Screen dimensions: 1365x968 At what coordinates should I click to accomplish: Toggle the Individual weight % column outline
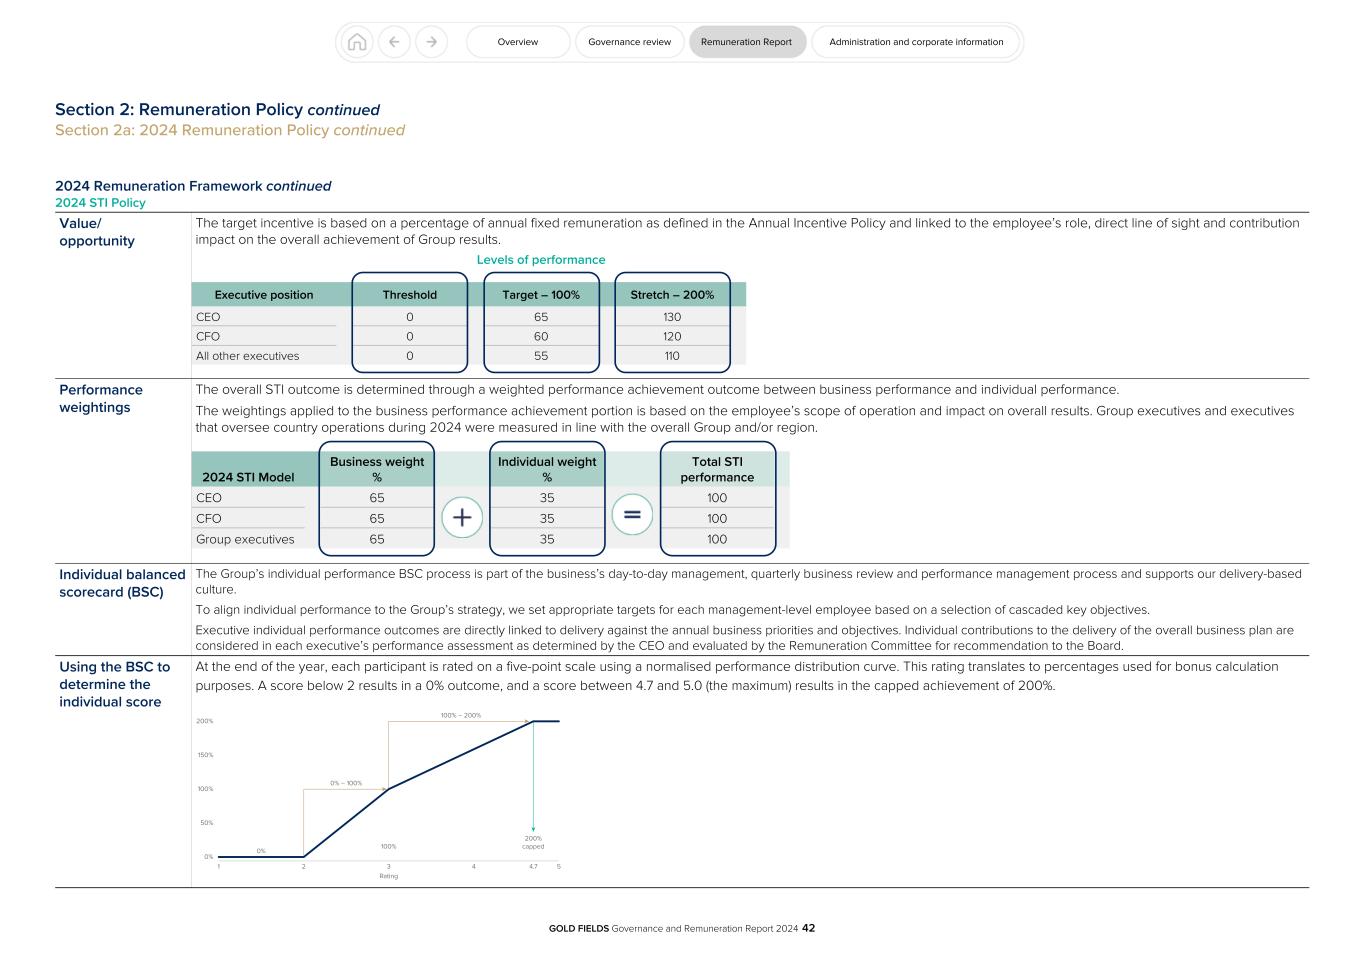547,468
